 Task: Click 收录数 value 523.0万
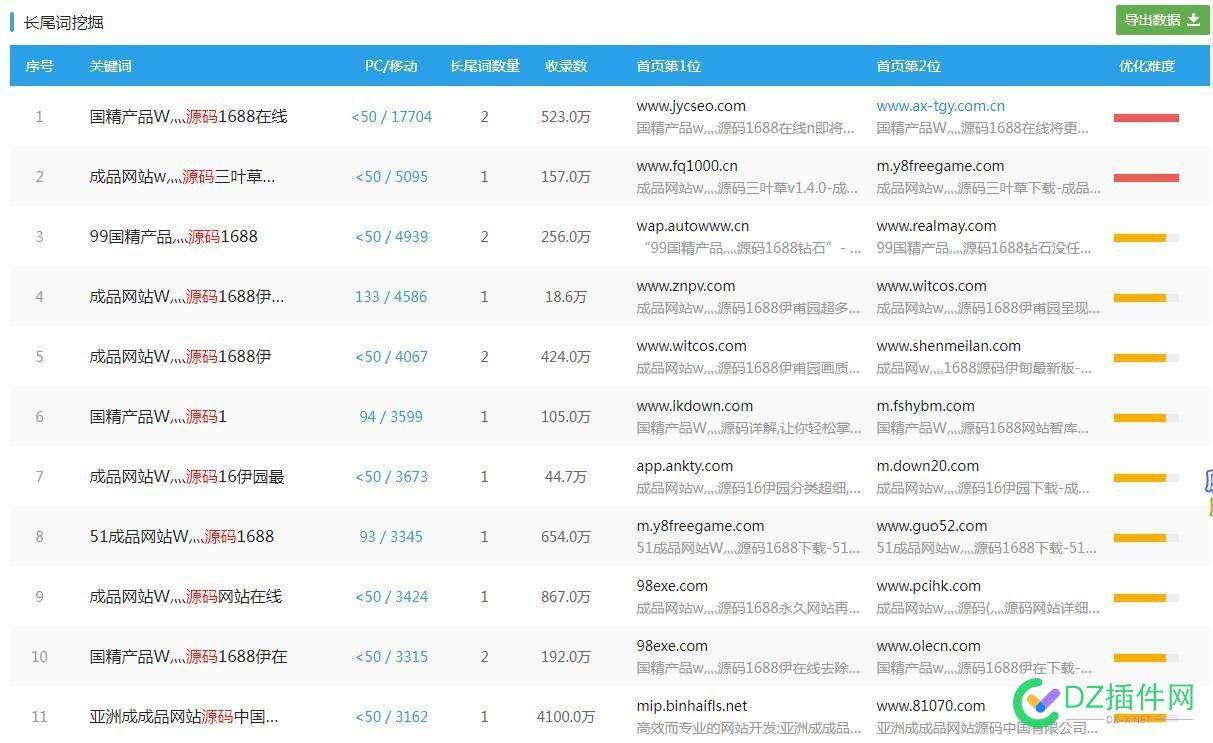[566, 117]
